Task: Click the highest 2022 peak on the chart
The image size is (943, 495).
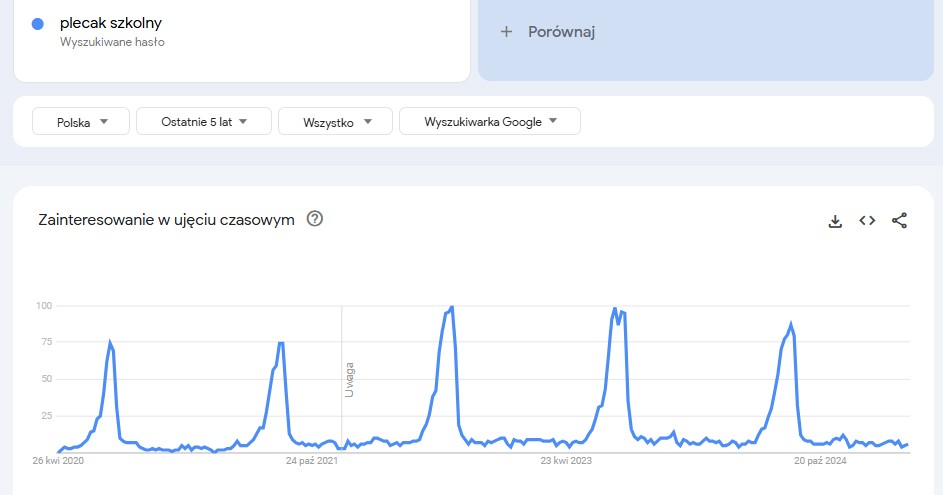Action: pyautogui.click(x=451, y=307)
